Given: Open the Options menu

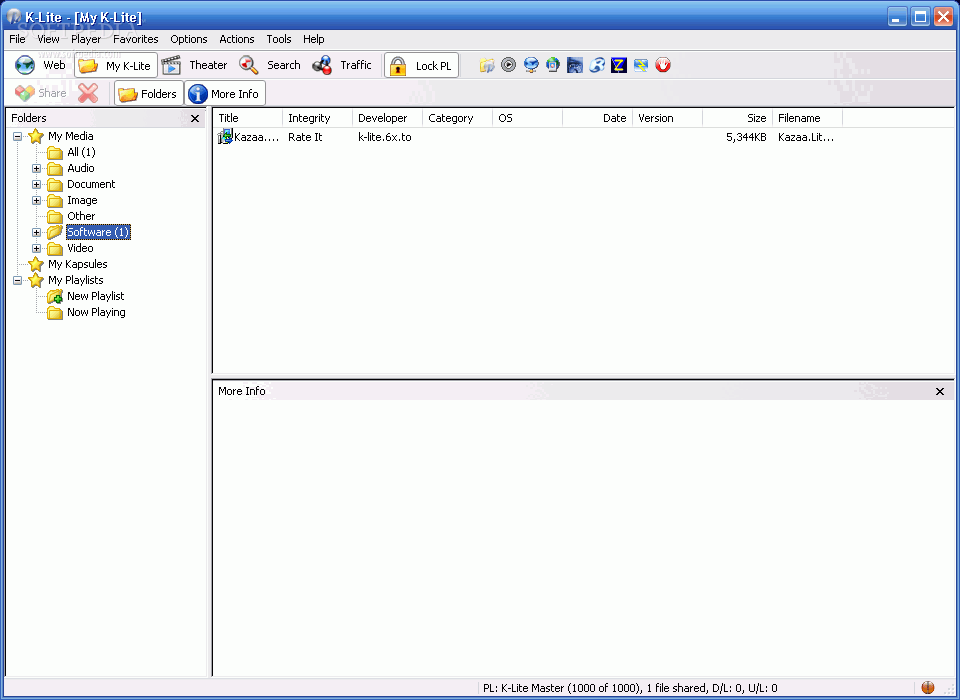Looking at the screenshot, I should click(189, 39).
